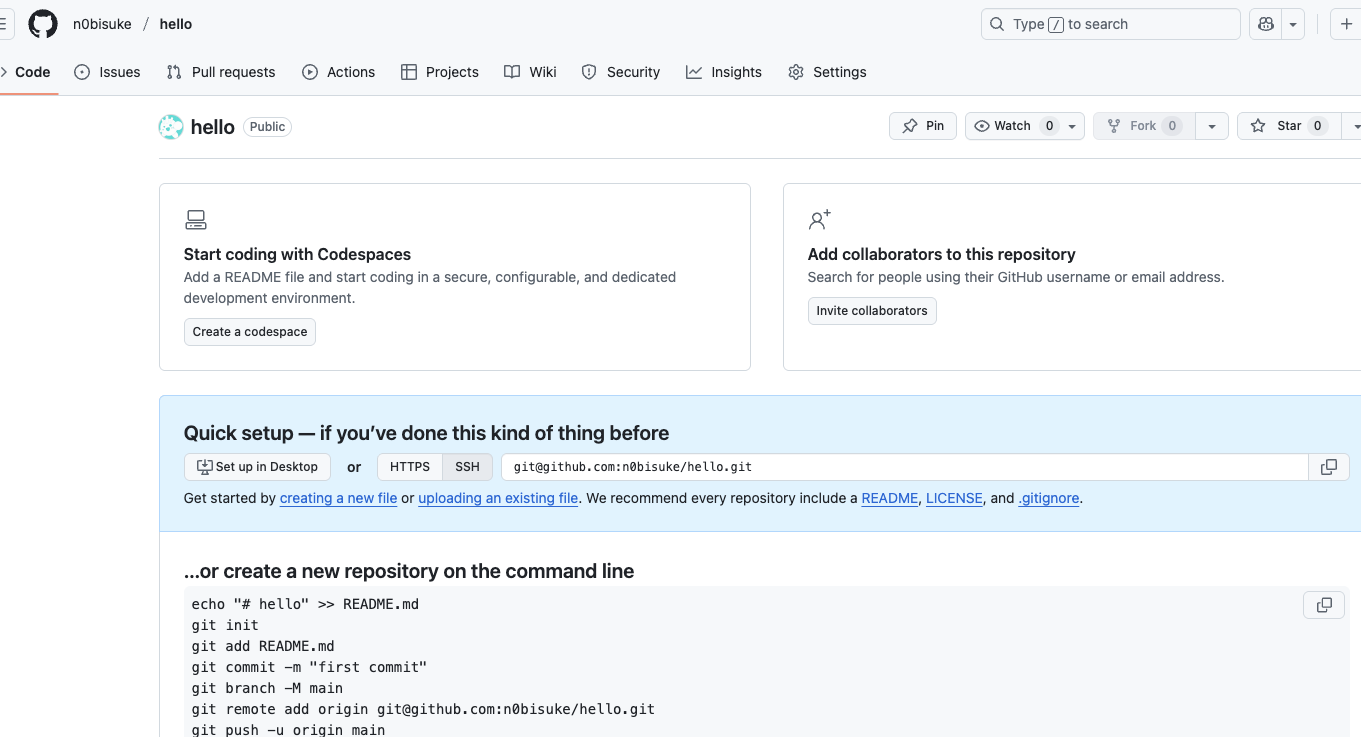Click the Security shield icon
Image resolution: width=1361 pixels, height=737 pixels.
[x=589, y=72]
